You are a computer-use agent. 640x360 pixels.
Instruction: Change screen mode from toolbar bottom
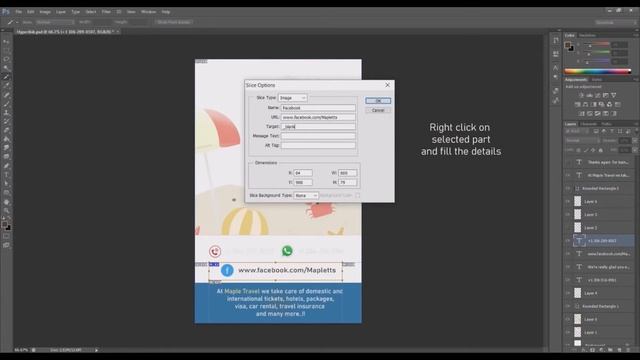pyautogui.click(x=6, y=245)
